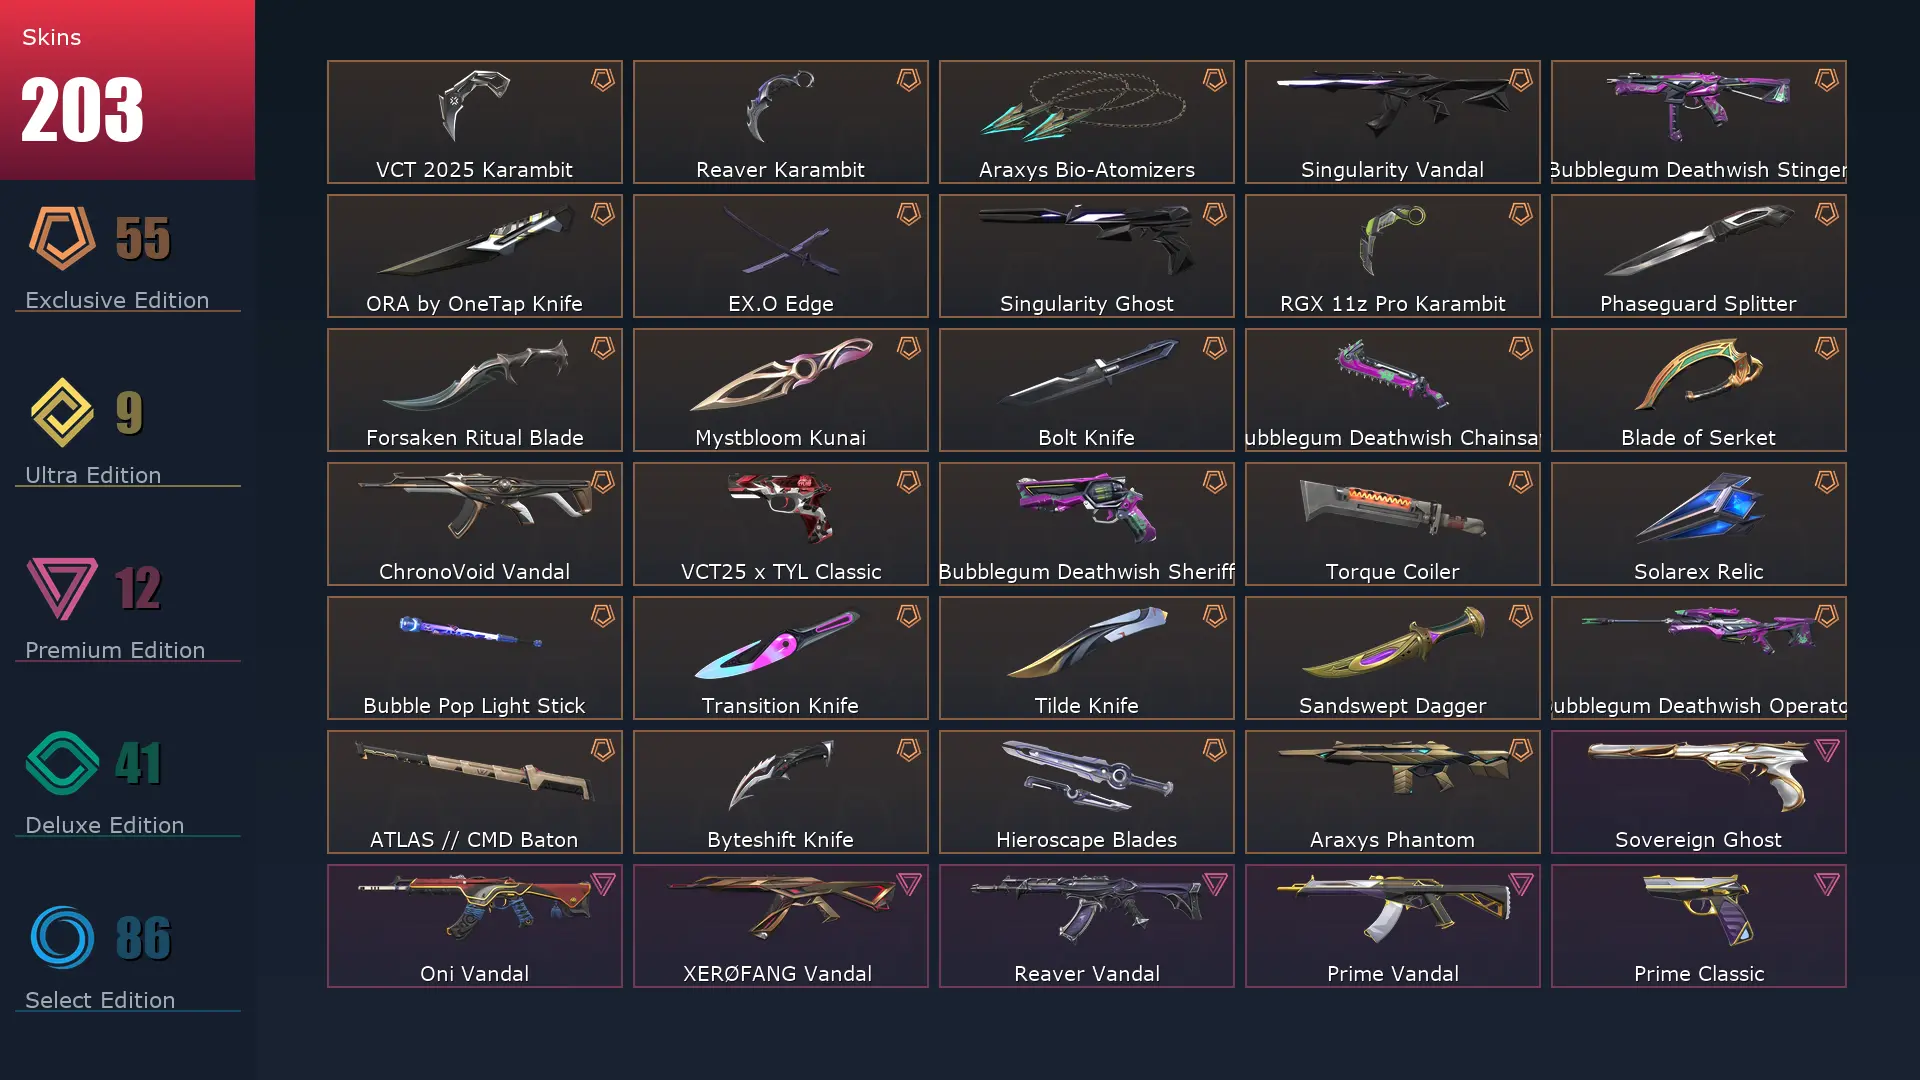Select the Premium Edition label
This screenshot has height=1080, width=1920.
115,650
